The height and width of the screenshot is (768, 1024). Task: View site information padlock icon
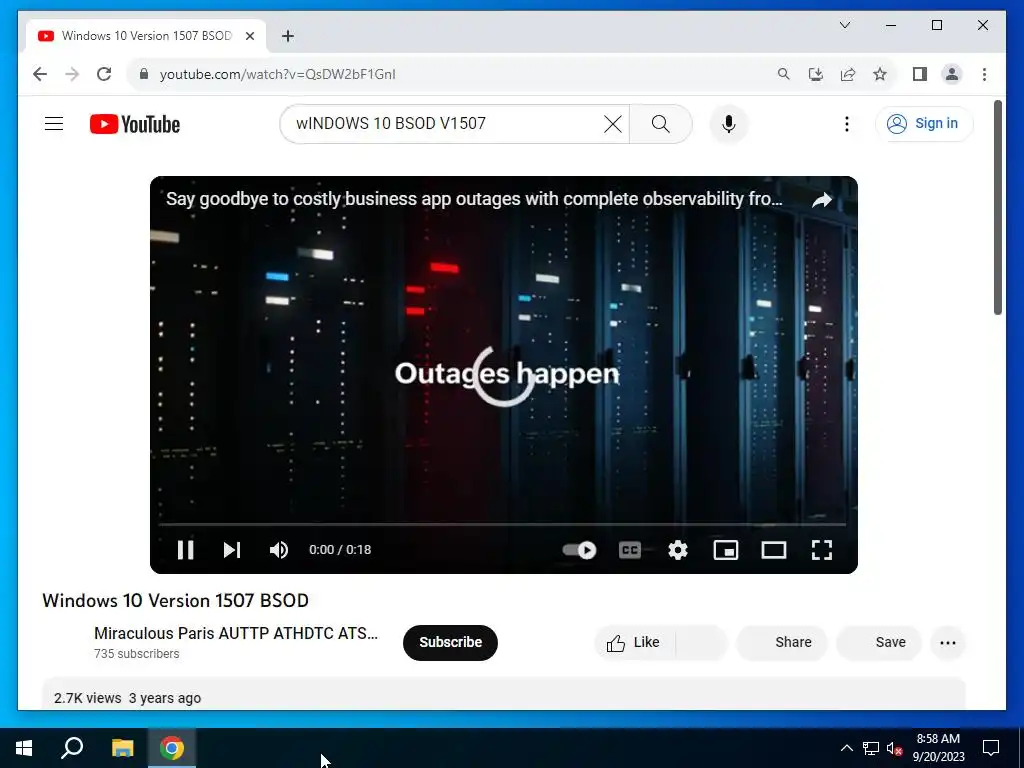coord(144,74)
